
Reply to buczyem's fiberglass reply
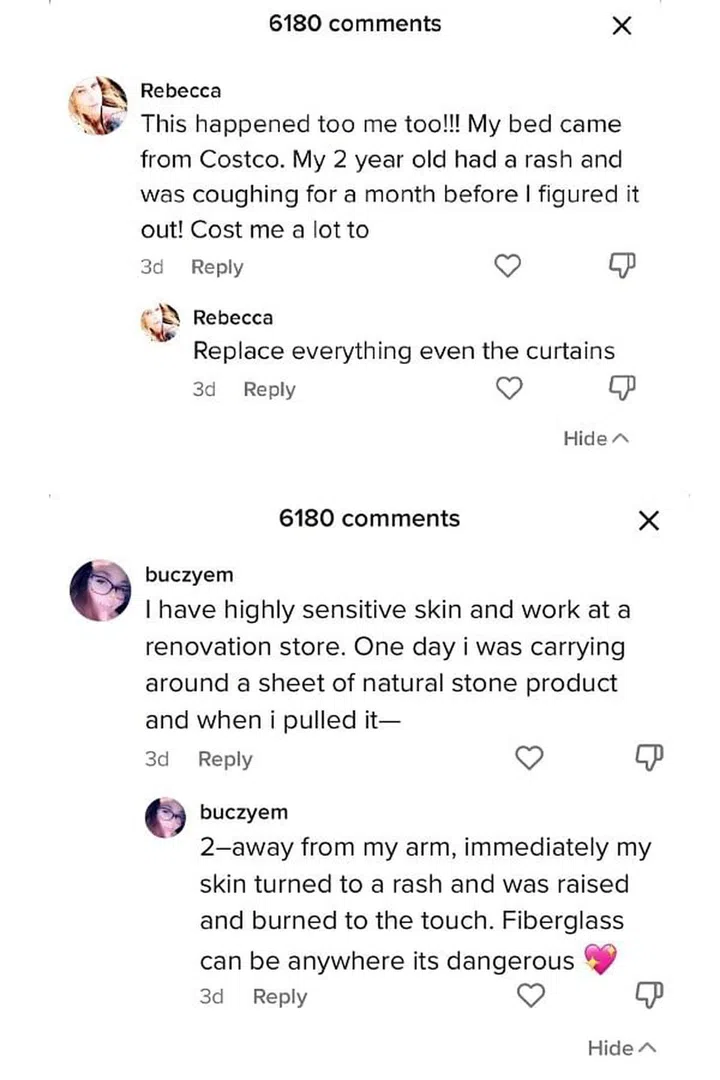click(x=279, y=996)
